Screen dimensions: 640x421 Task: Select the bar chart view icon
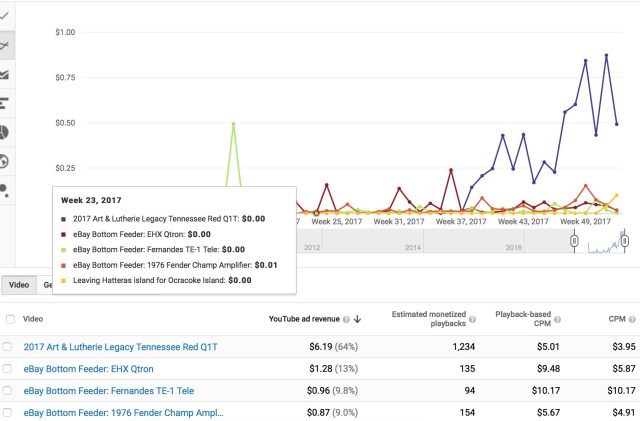[6, 103]
